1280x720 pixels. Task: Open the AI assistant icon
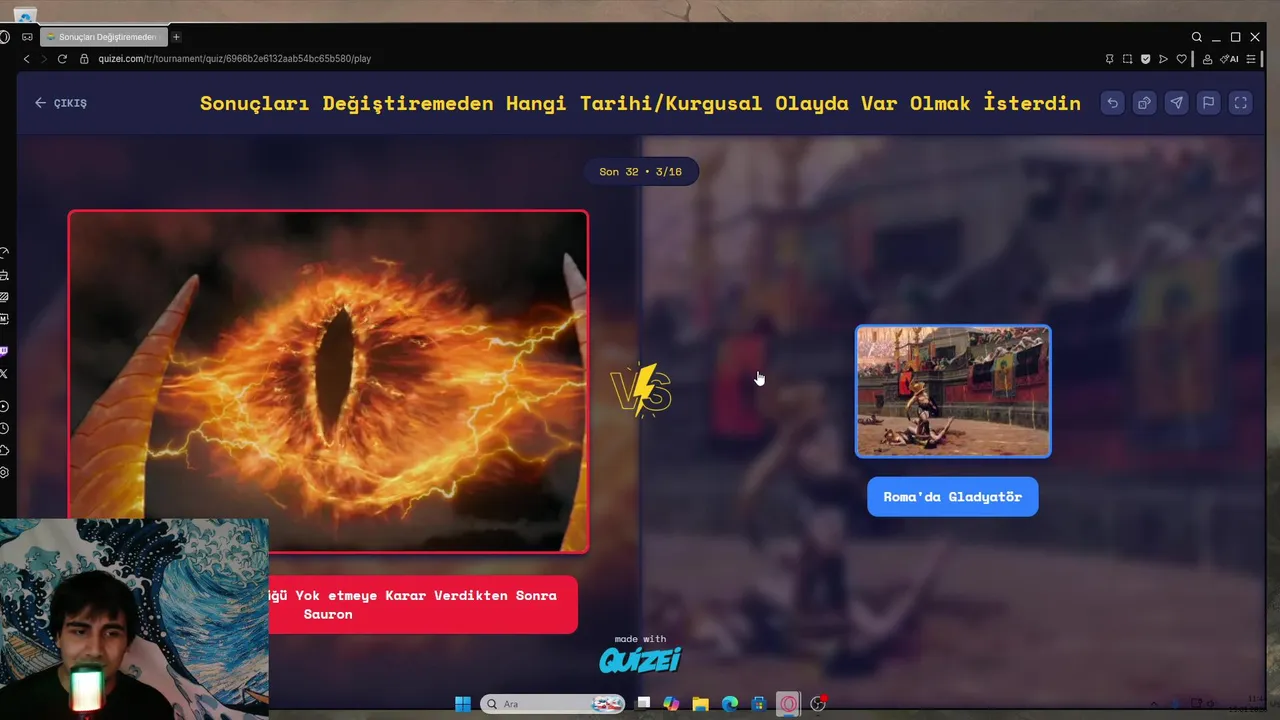coord(1229,59)
